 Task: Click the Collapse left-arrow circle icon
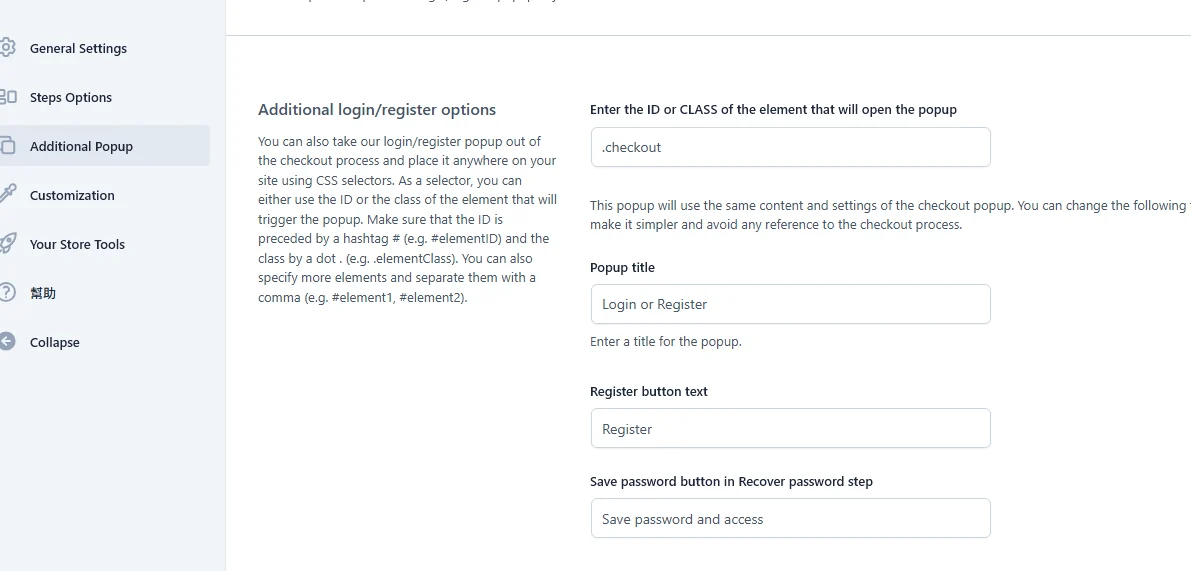coord(7,342)
